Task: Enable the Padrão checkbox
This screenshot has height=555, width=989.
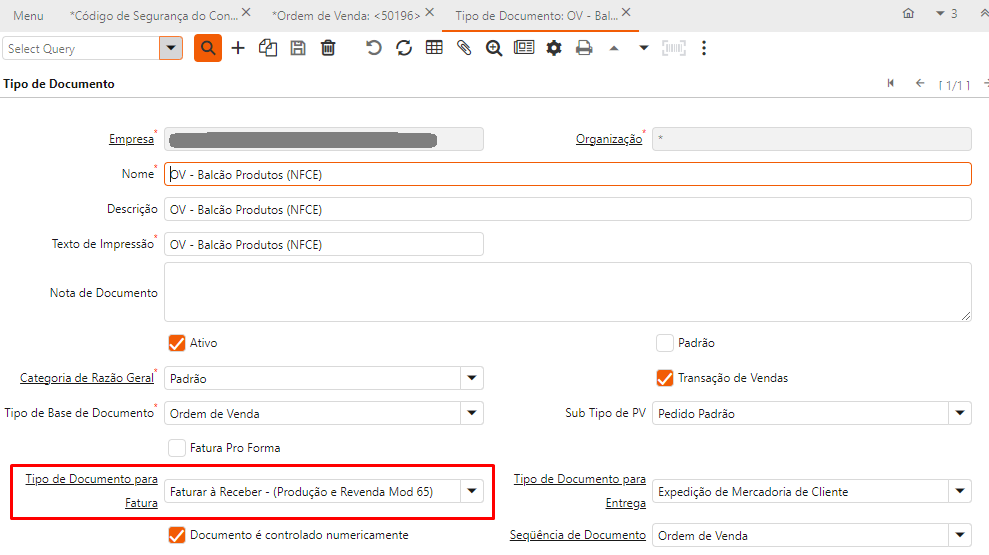Action: point(665,343)
